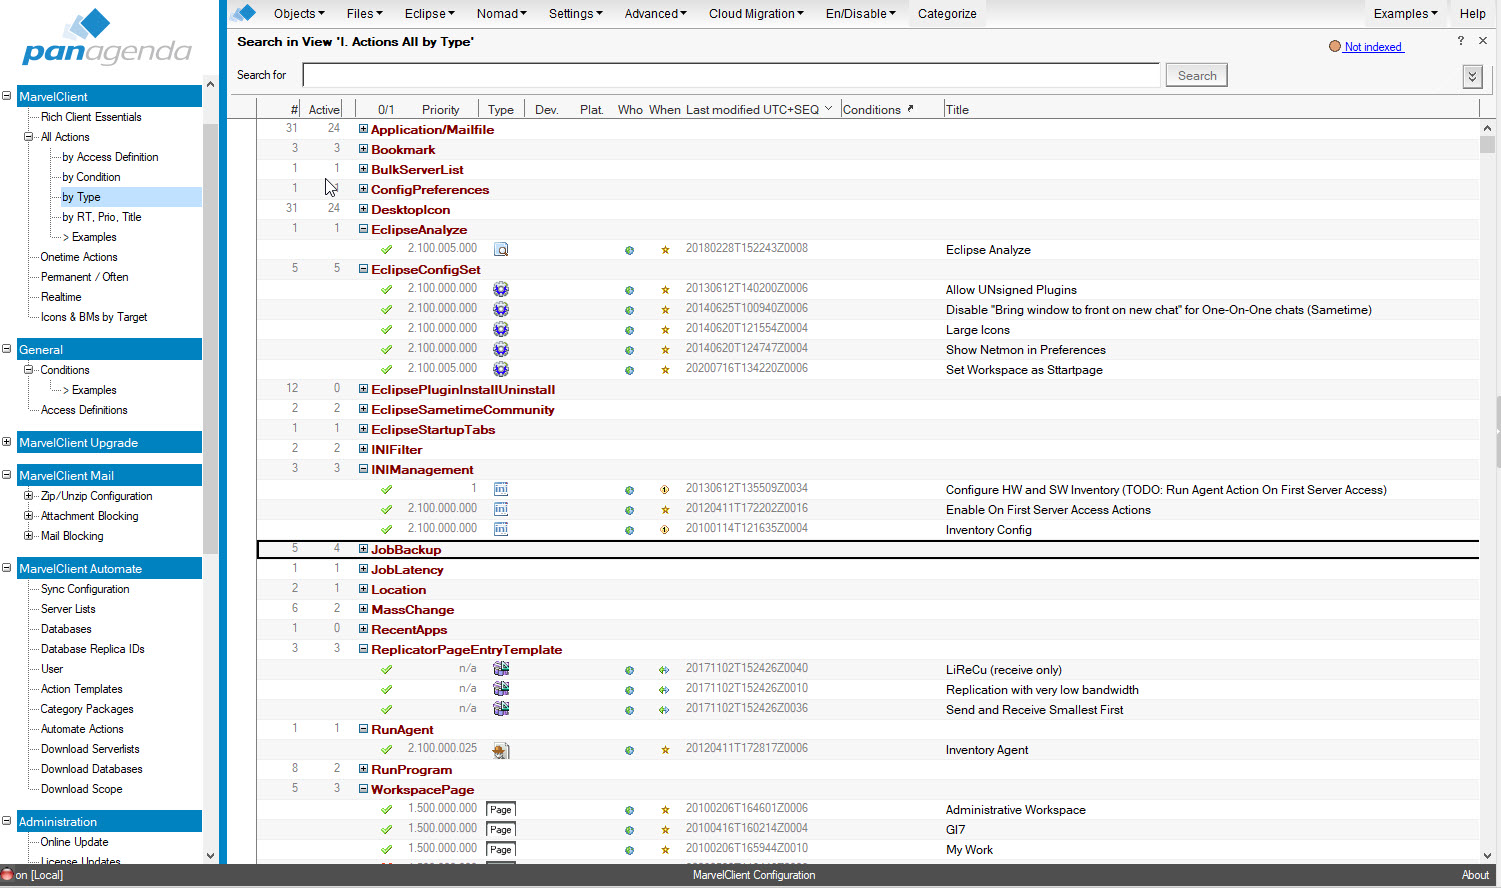This screenshot has width=1501, height=888.
Task: Toggle green checkmark for Inventory Config
Action: click(x=386, y=529)
